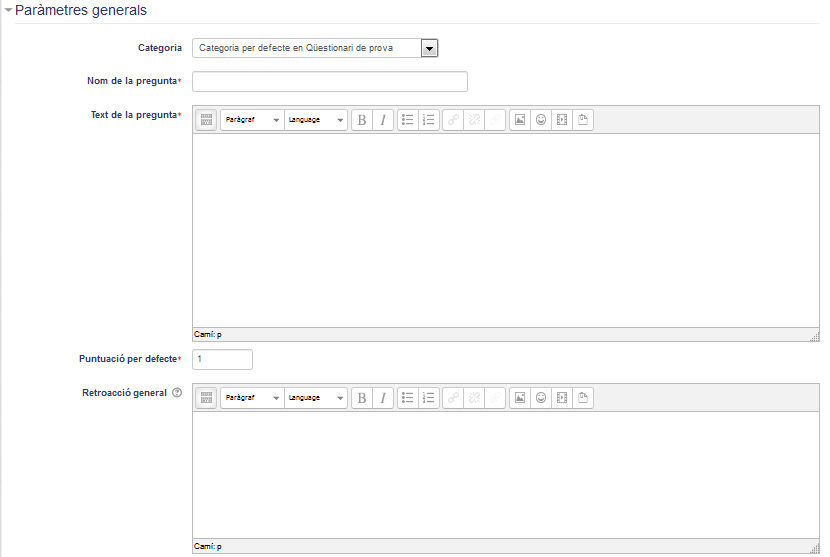Insert image in Text de la pregunta editor
The height and width of the screenshot is (557, 830).
point(520,120)
